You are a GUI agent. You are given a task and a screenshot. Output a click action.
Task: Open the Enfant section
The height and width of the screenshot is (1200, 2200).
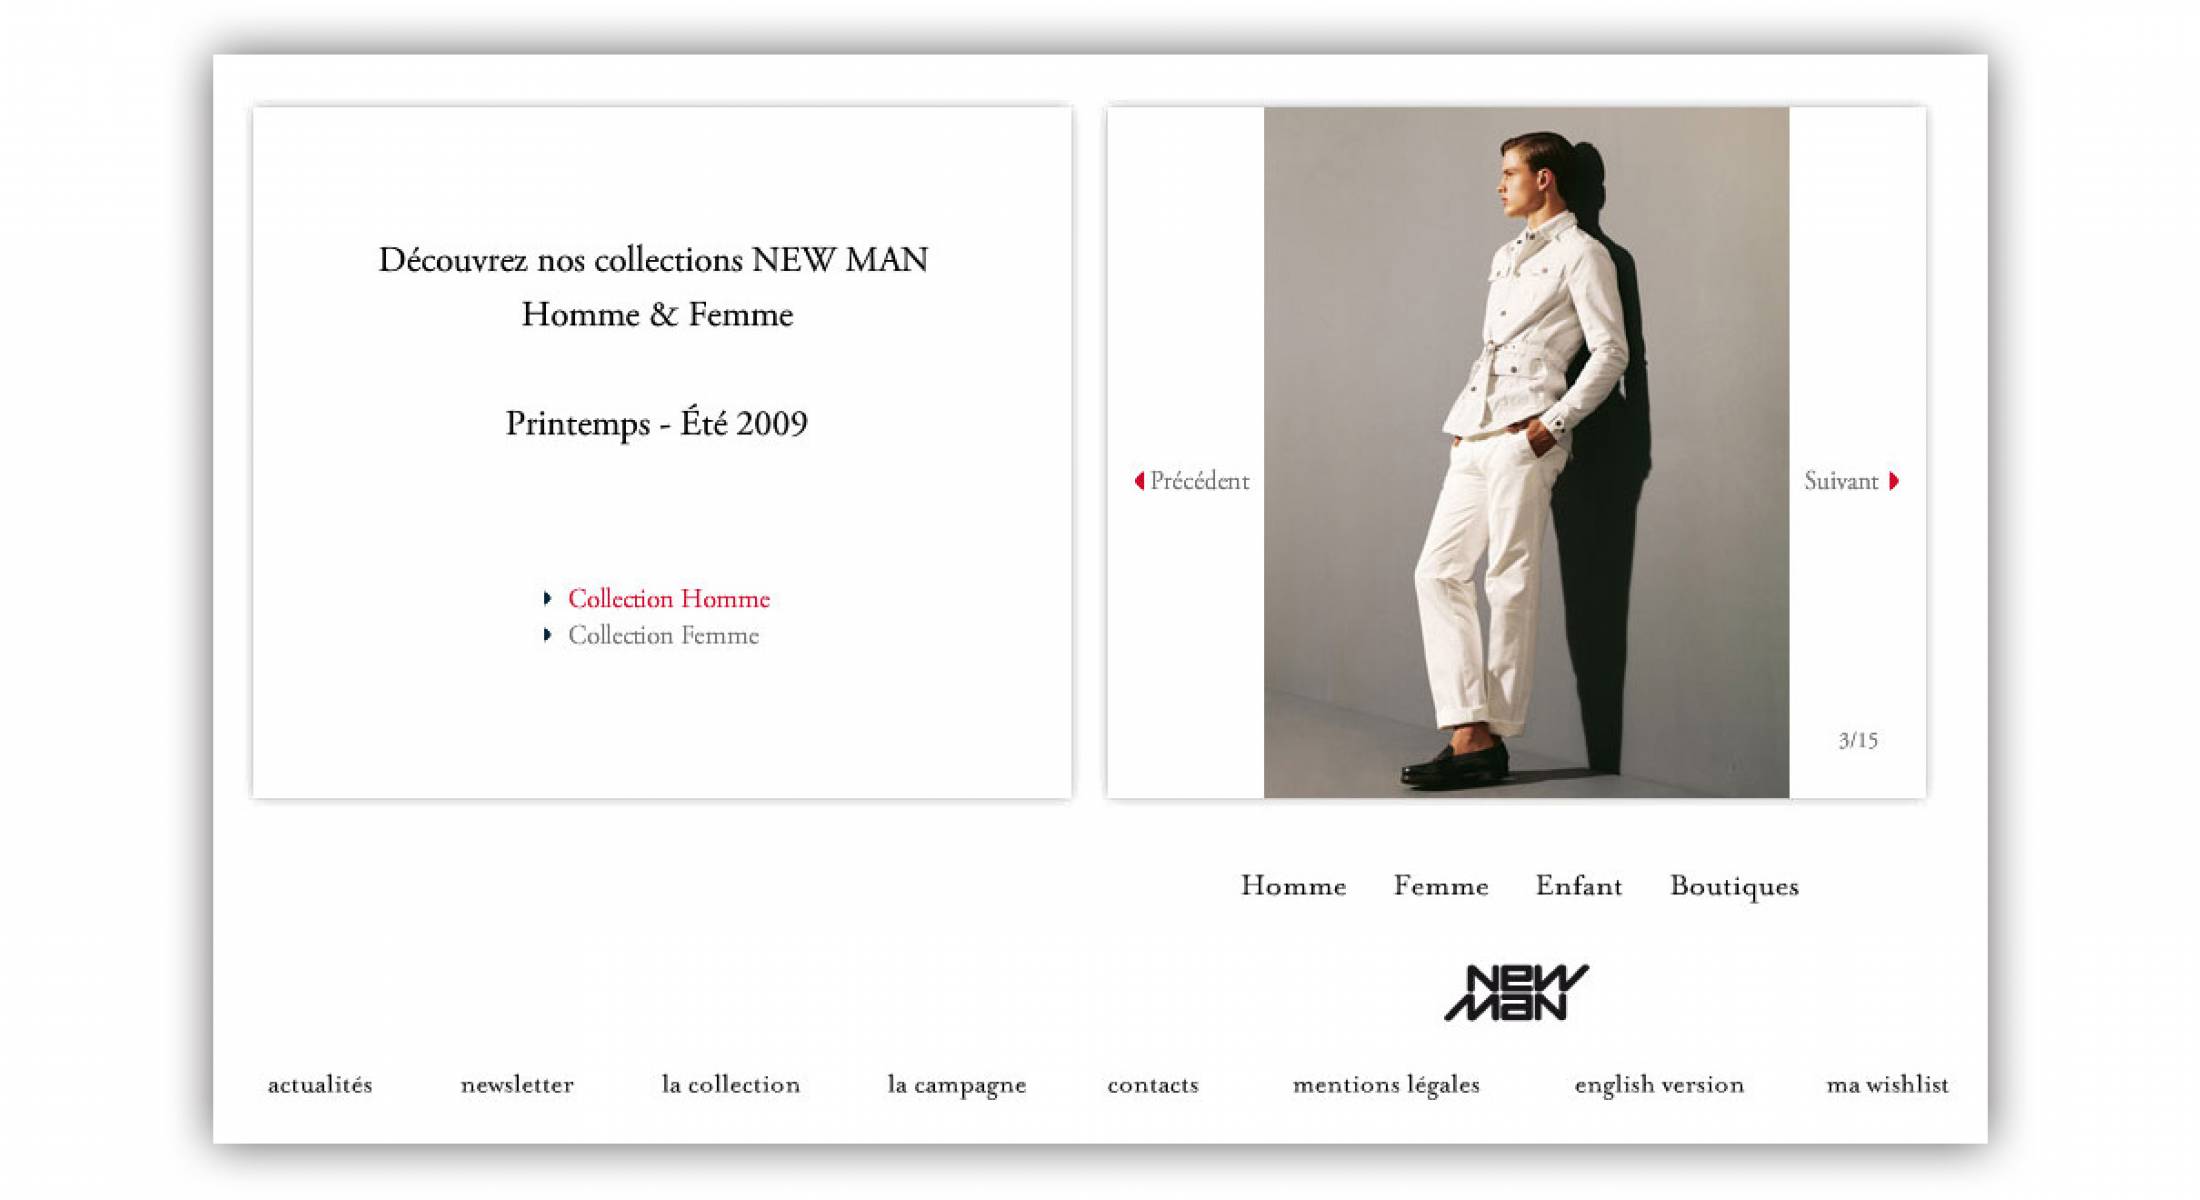tap(1579, 886)
